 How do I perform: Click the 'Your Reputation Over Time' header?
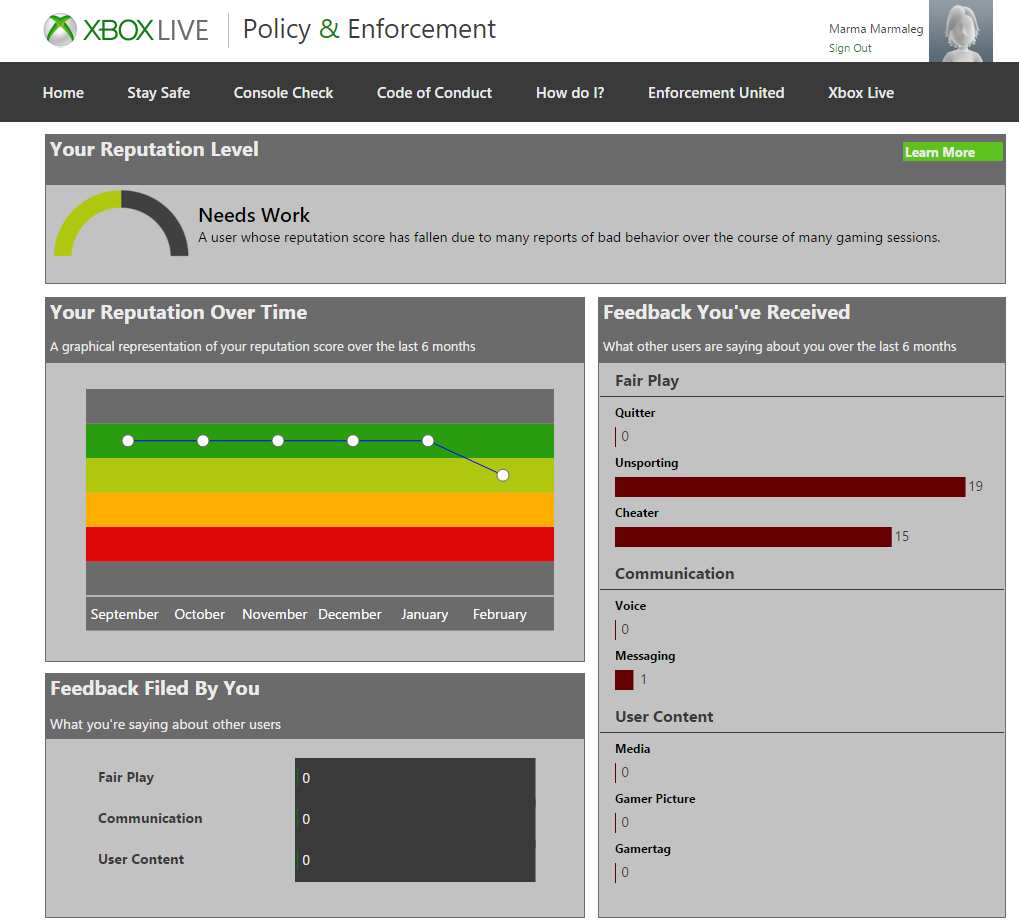tap(178, 313)
